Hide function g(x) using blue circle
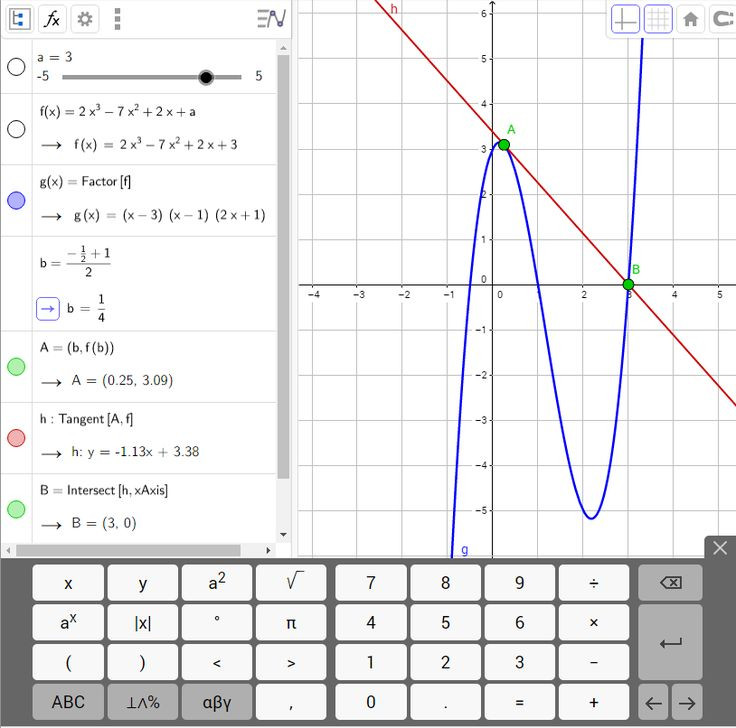The height and width of the screenshot is (728, 736). [x=16, y=200]
